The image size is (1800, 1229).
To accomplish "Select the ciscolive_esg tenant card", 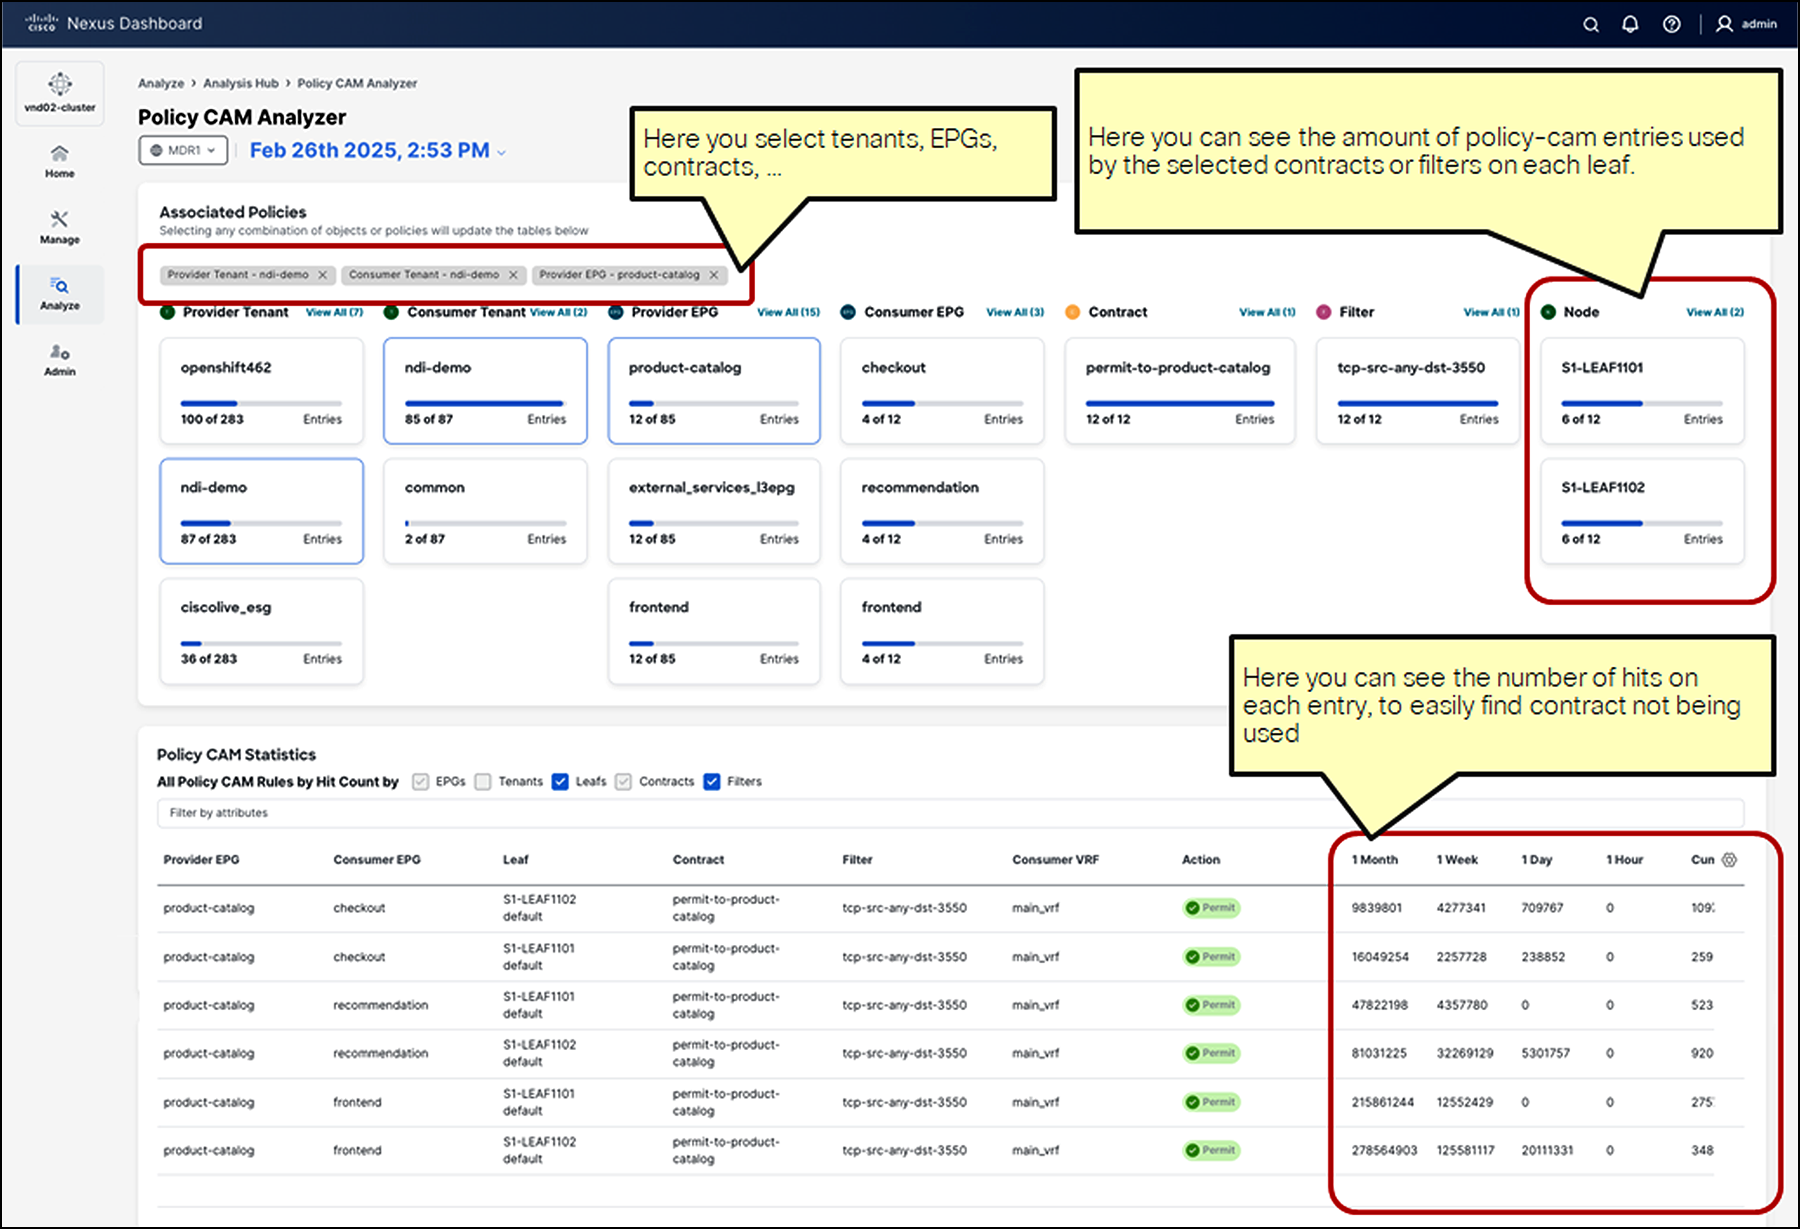I will (x=261, y=631).
